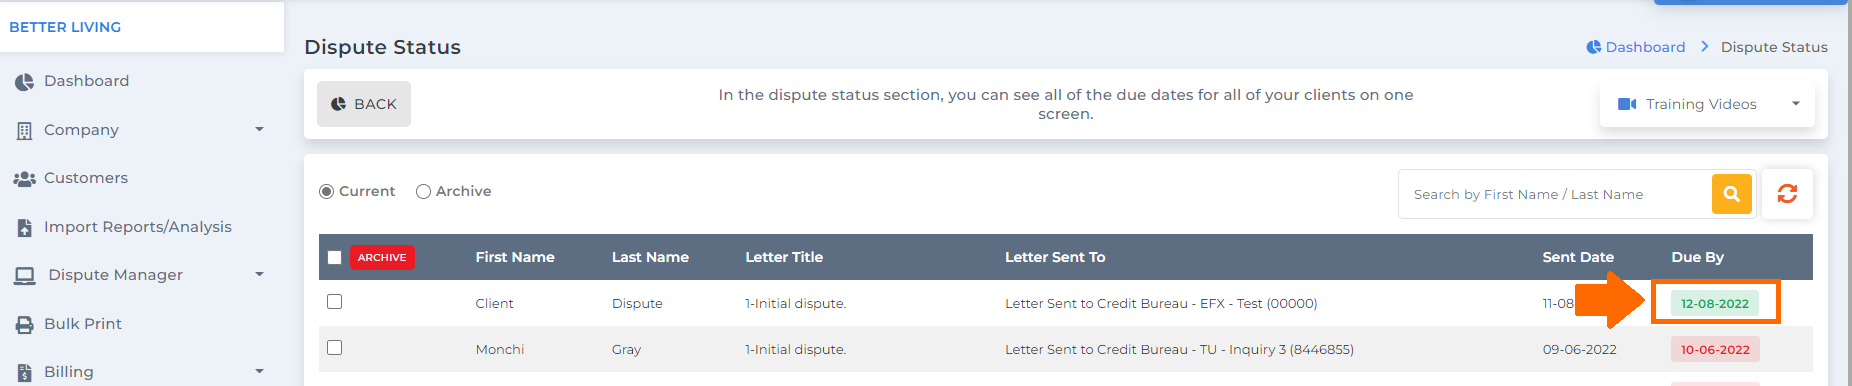
Task: Click the Bulk Print printer icon
Action: click(x=24, y=324)
